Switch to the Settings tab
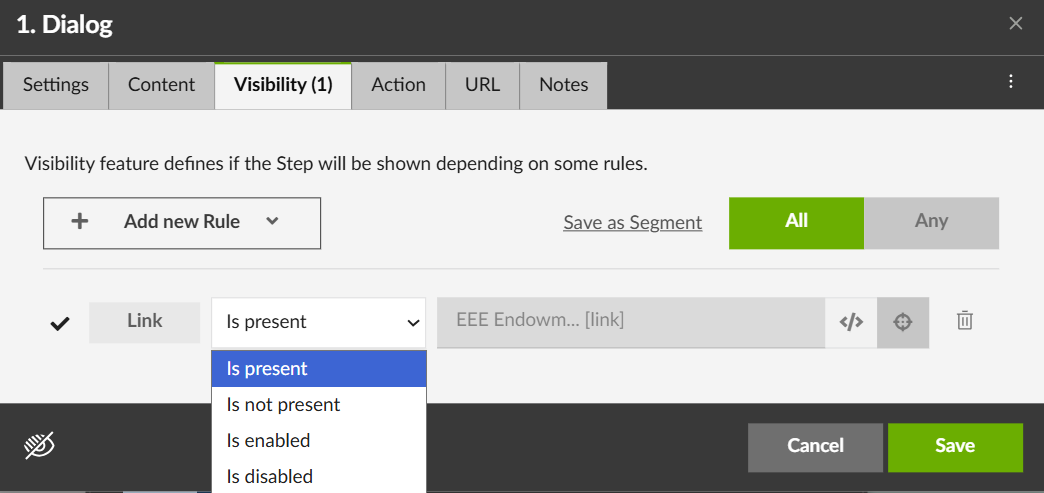This screenshot has width=1044, height=493. point(56,85)
